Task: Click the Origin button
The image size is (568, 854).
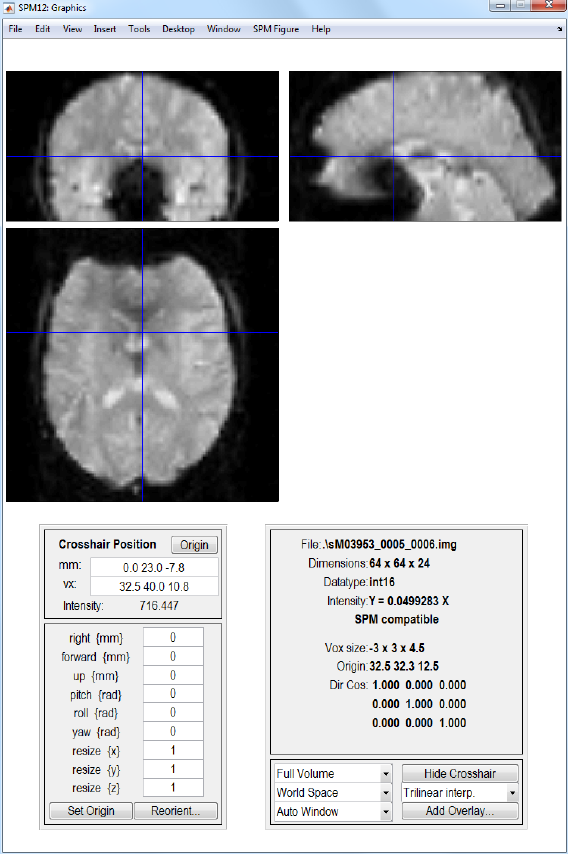Action: pos(194,545)
